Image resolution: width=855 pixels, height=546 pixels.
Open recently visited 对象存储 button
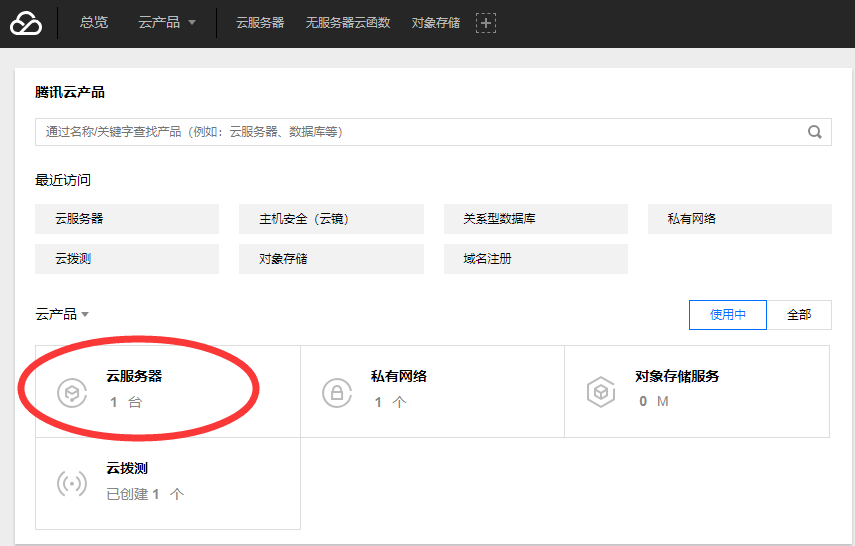[331, 259]
